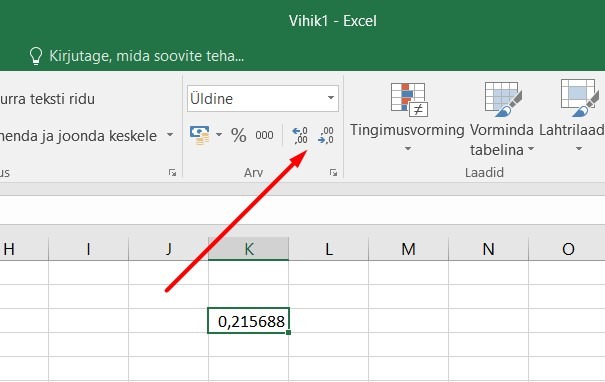Apply thousands separator (000) style
This screenshot has height=382, width=605.
(x=264, y=135)
